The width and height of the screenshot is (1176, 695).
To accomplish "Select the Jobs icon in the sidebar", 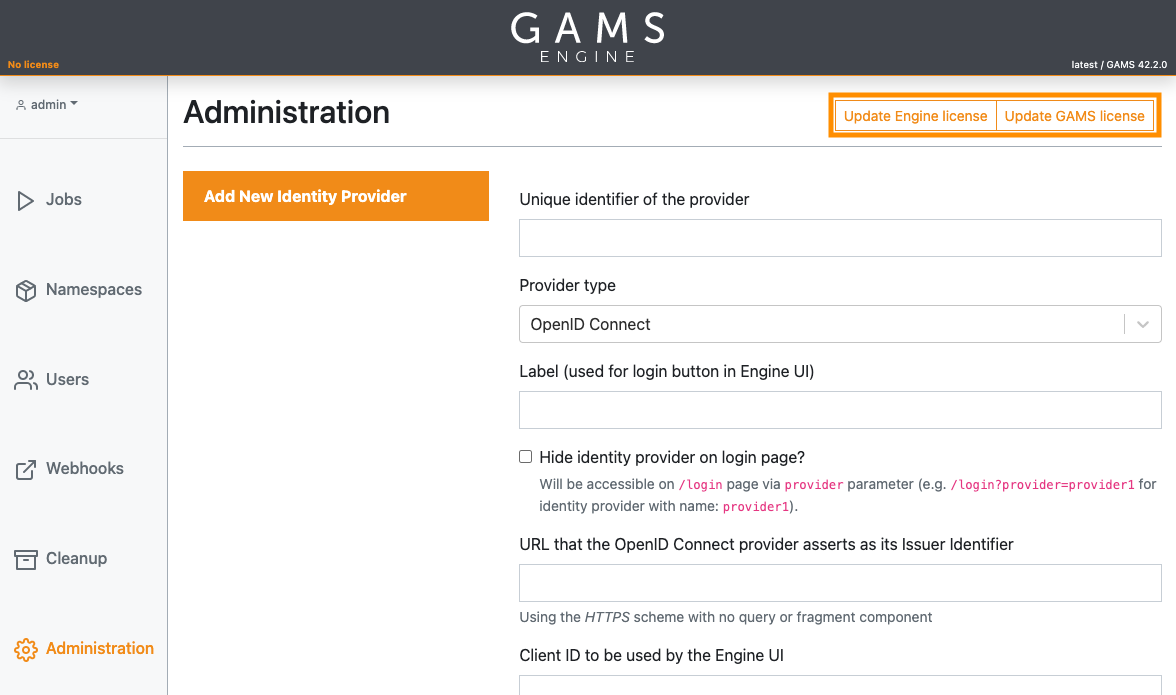I will (25, 199).
